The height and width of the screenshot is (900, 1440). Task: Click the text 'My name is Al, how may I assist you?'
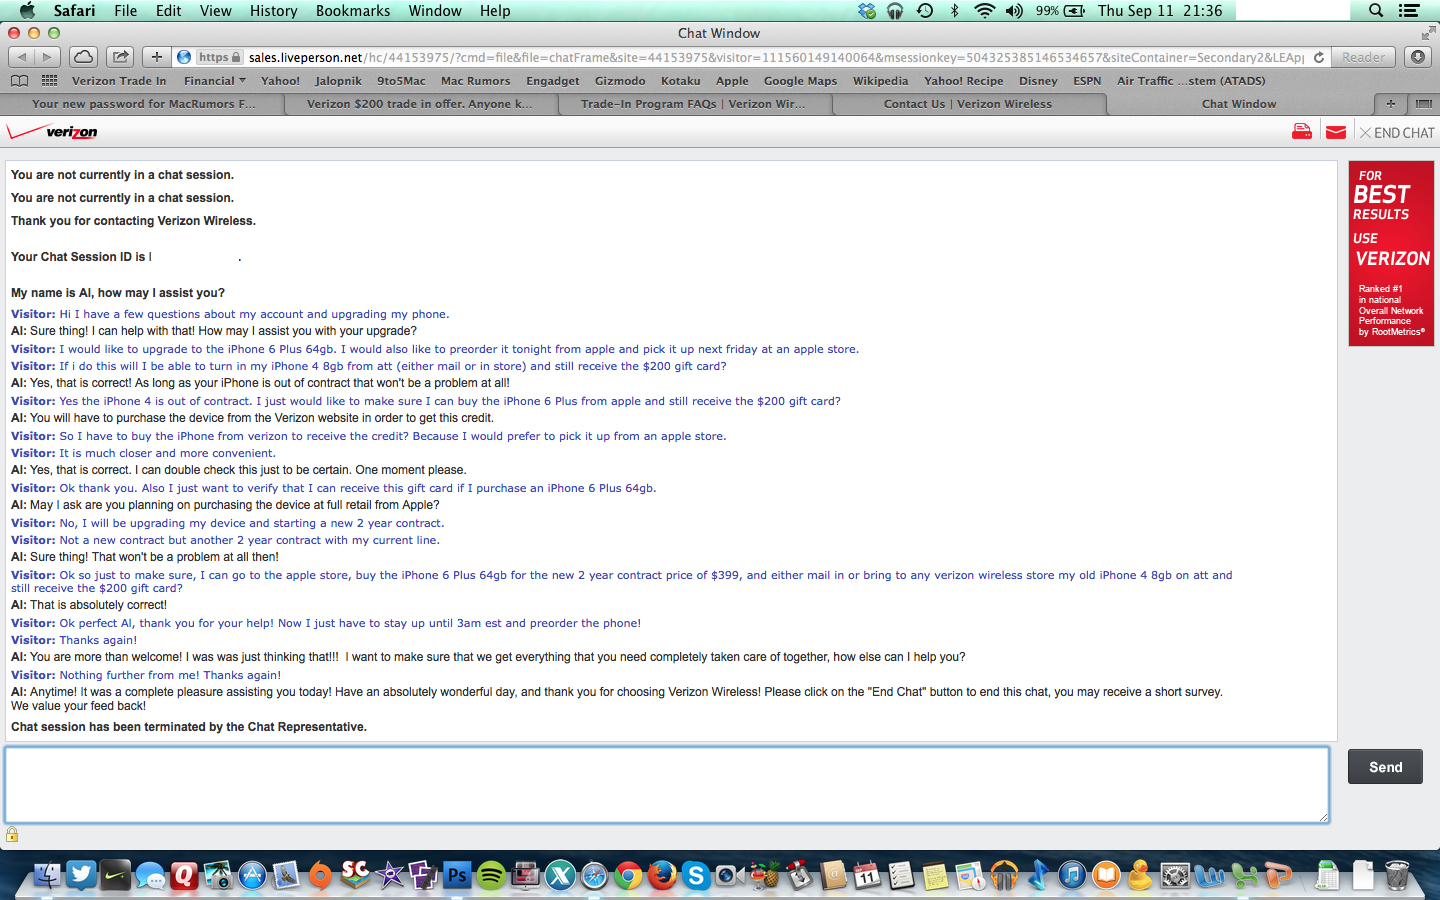118,293
